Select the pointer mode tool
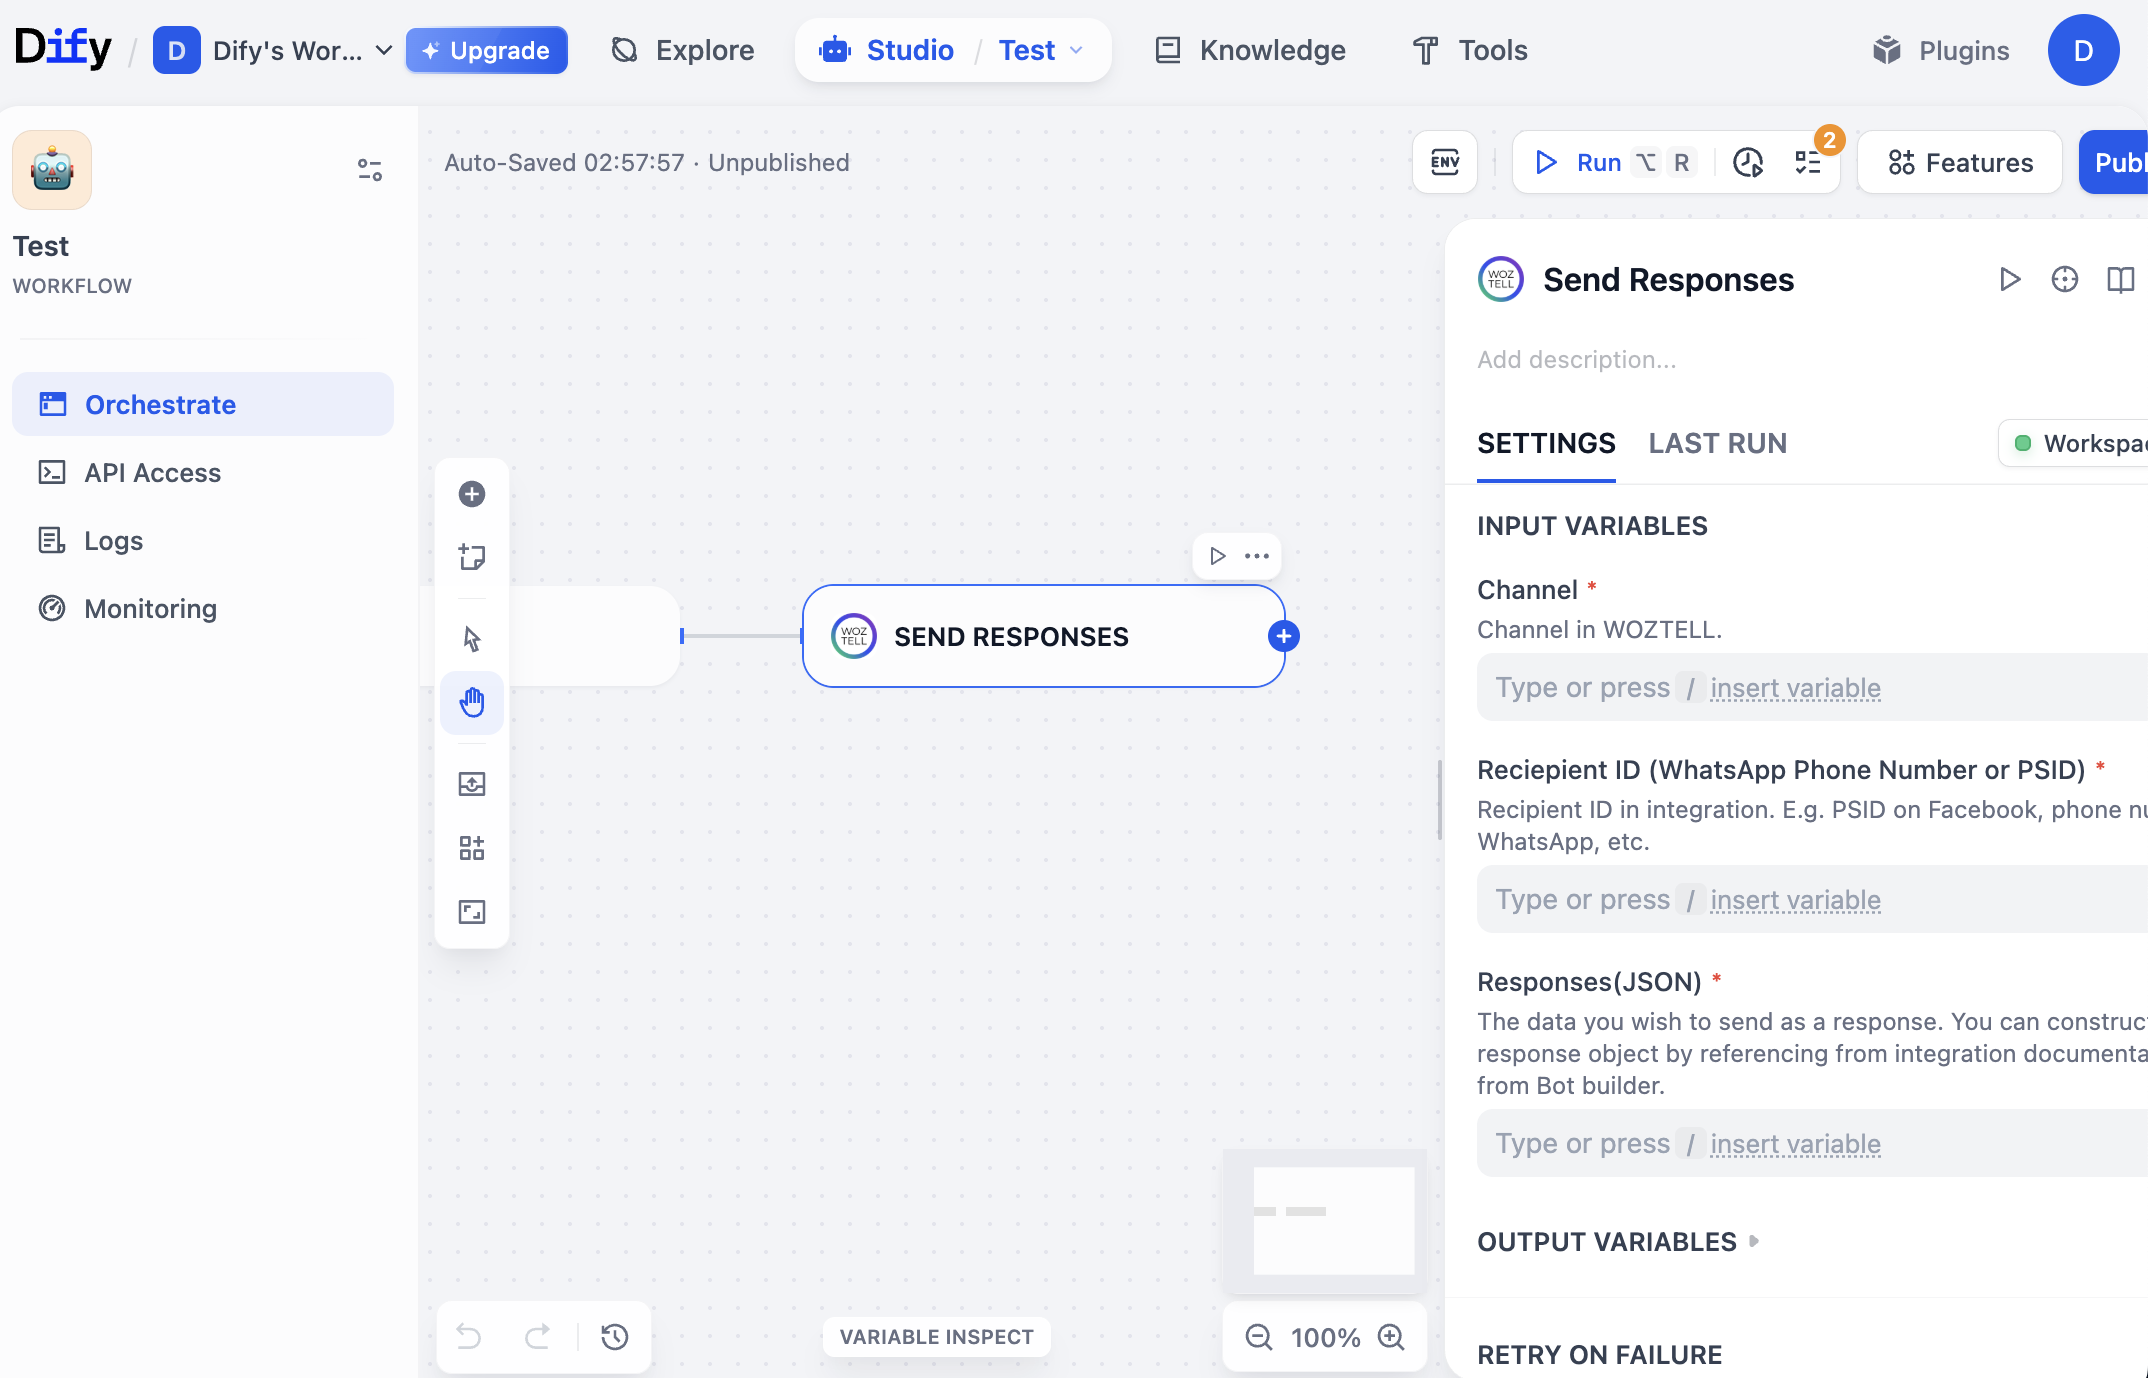 pos(471,639)
